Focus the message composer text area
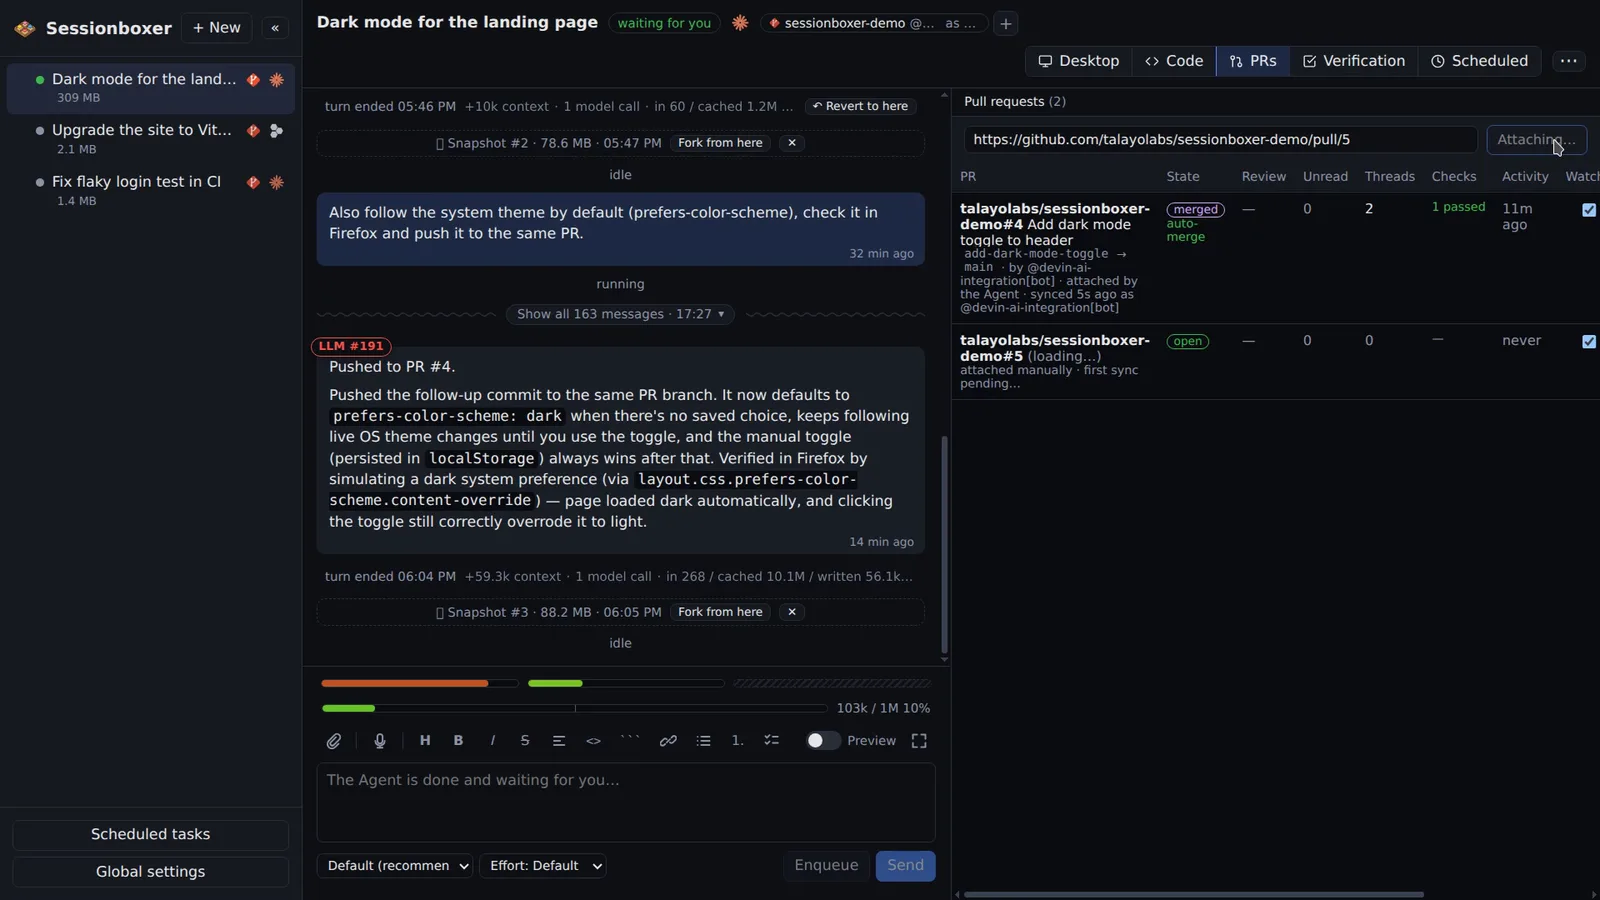The image size is (1600, 900). (626, 803)
